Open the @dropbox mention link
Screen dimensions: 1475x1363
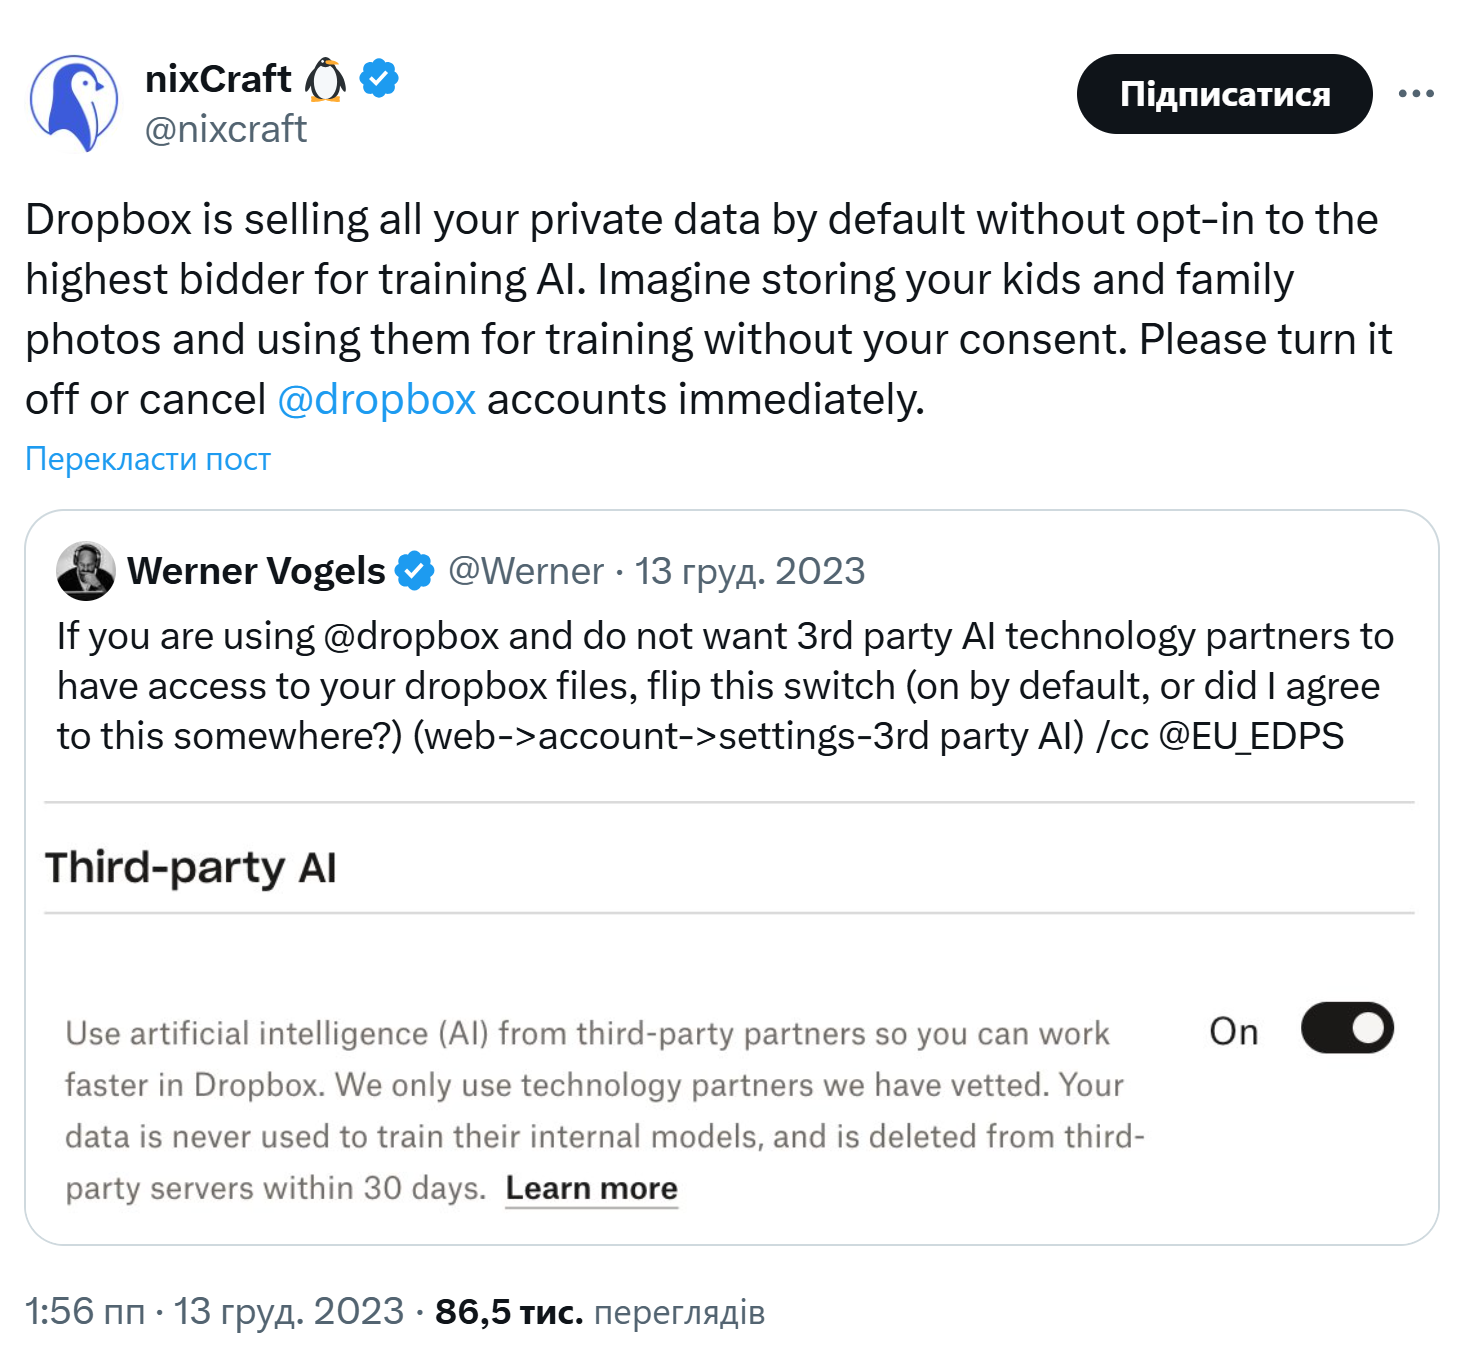tap(376, 399)
